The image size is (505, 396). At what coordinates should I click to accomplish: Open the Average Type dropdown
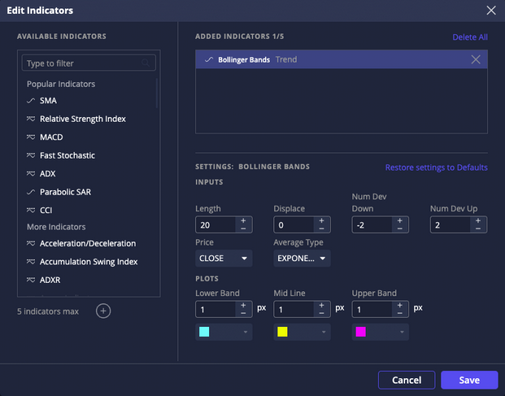(302, 258)
